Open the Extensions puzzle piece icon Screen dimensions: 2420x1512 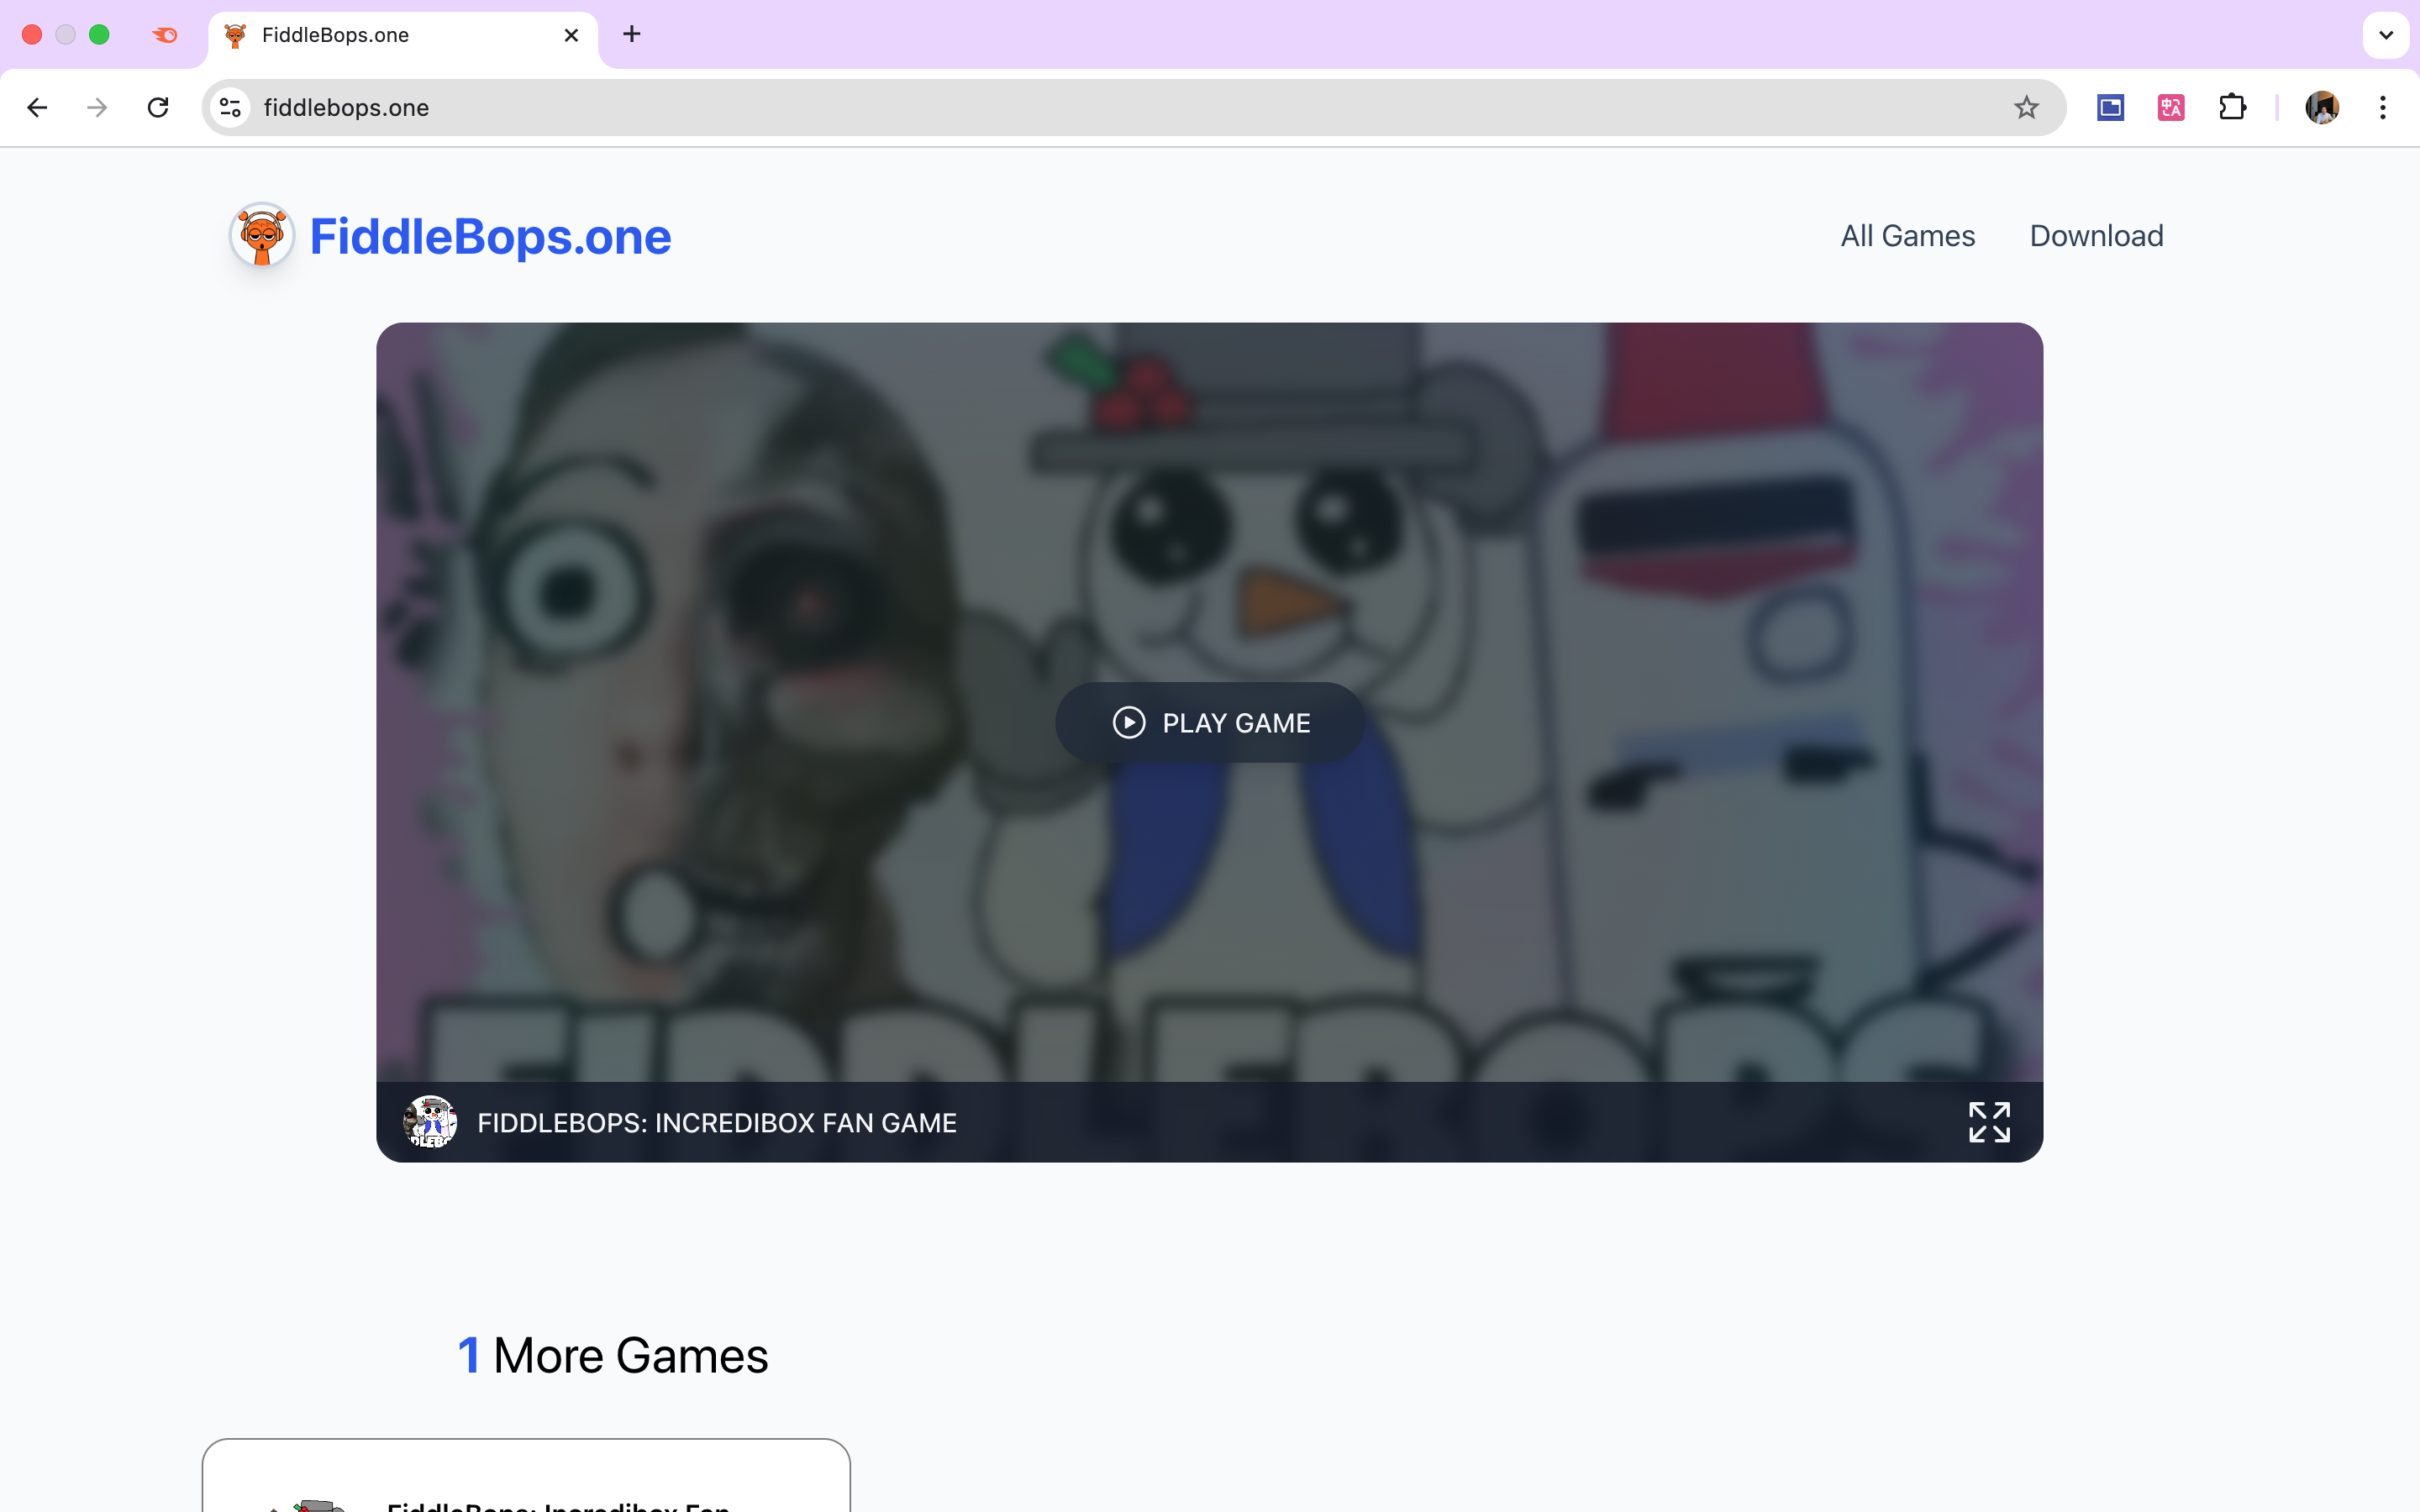pyautogui.click(x=2232, y=108)
